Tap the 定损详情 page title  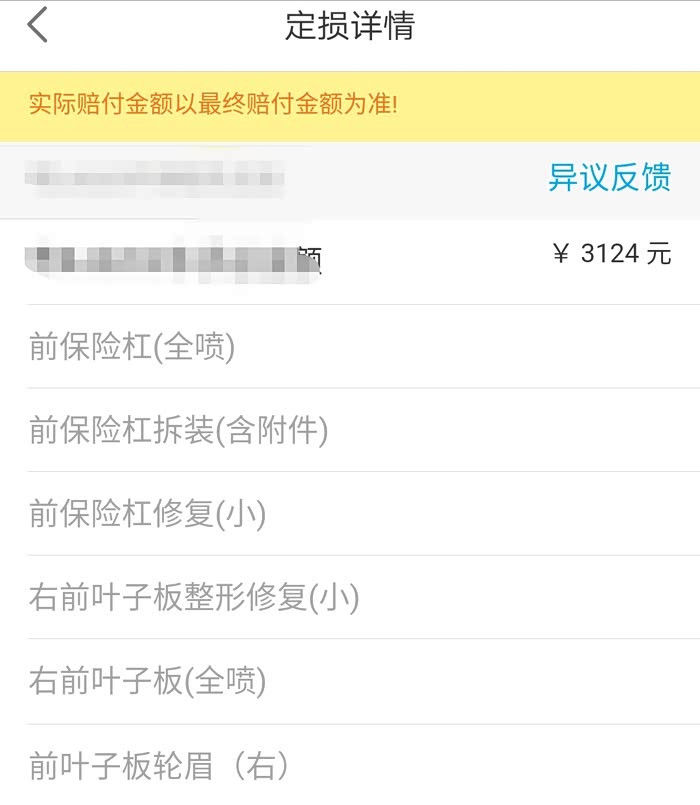point(349,26)
